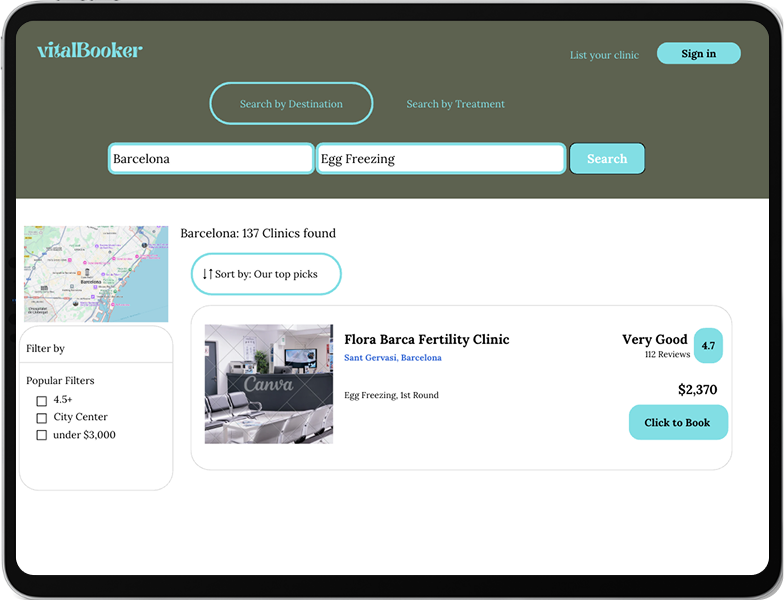Click the vitalBooker logo
Viewport: 784px width, 600px height.
pyautogui.click(x=89, y=50)
